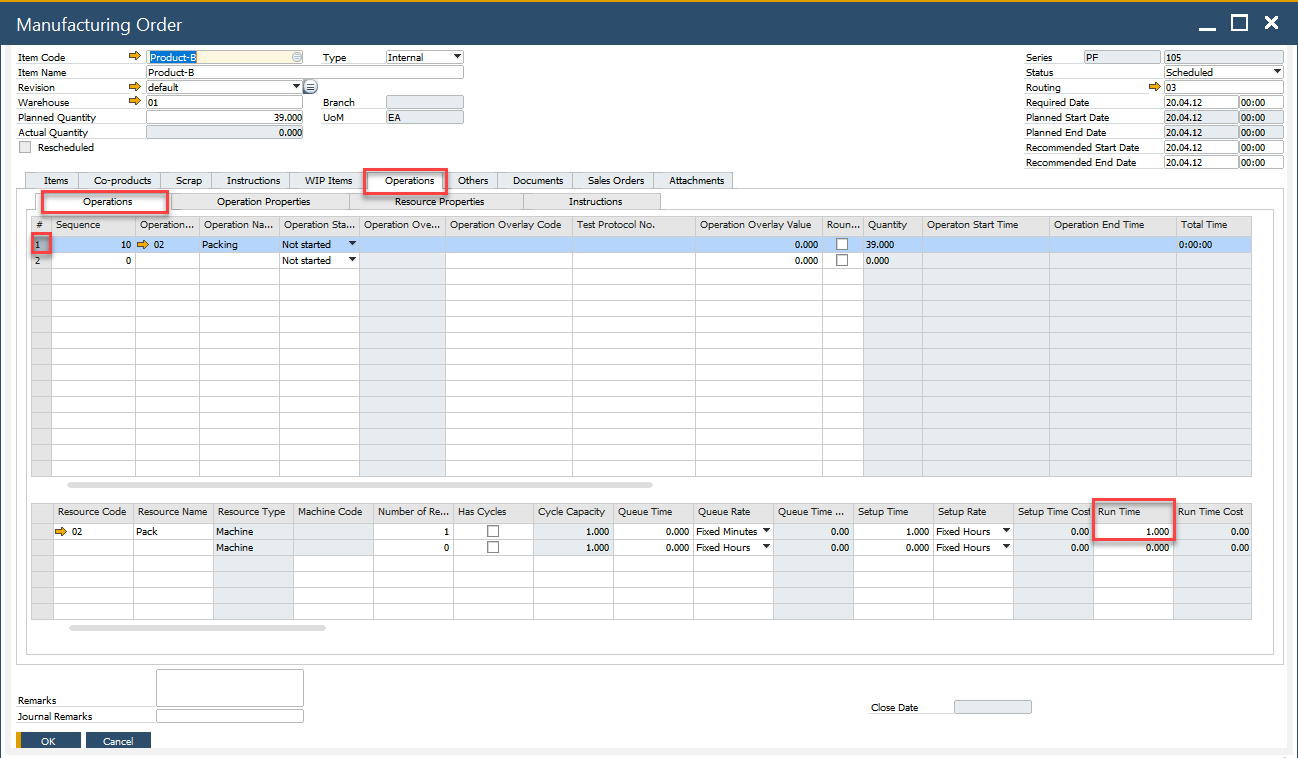Click link arrow for operation code 02
Screen dimensions: 1298x758
click(x=145, y=244)
